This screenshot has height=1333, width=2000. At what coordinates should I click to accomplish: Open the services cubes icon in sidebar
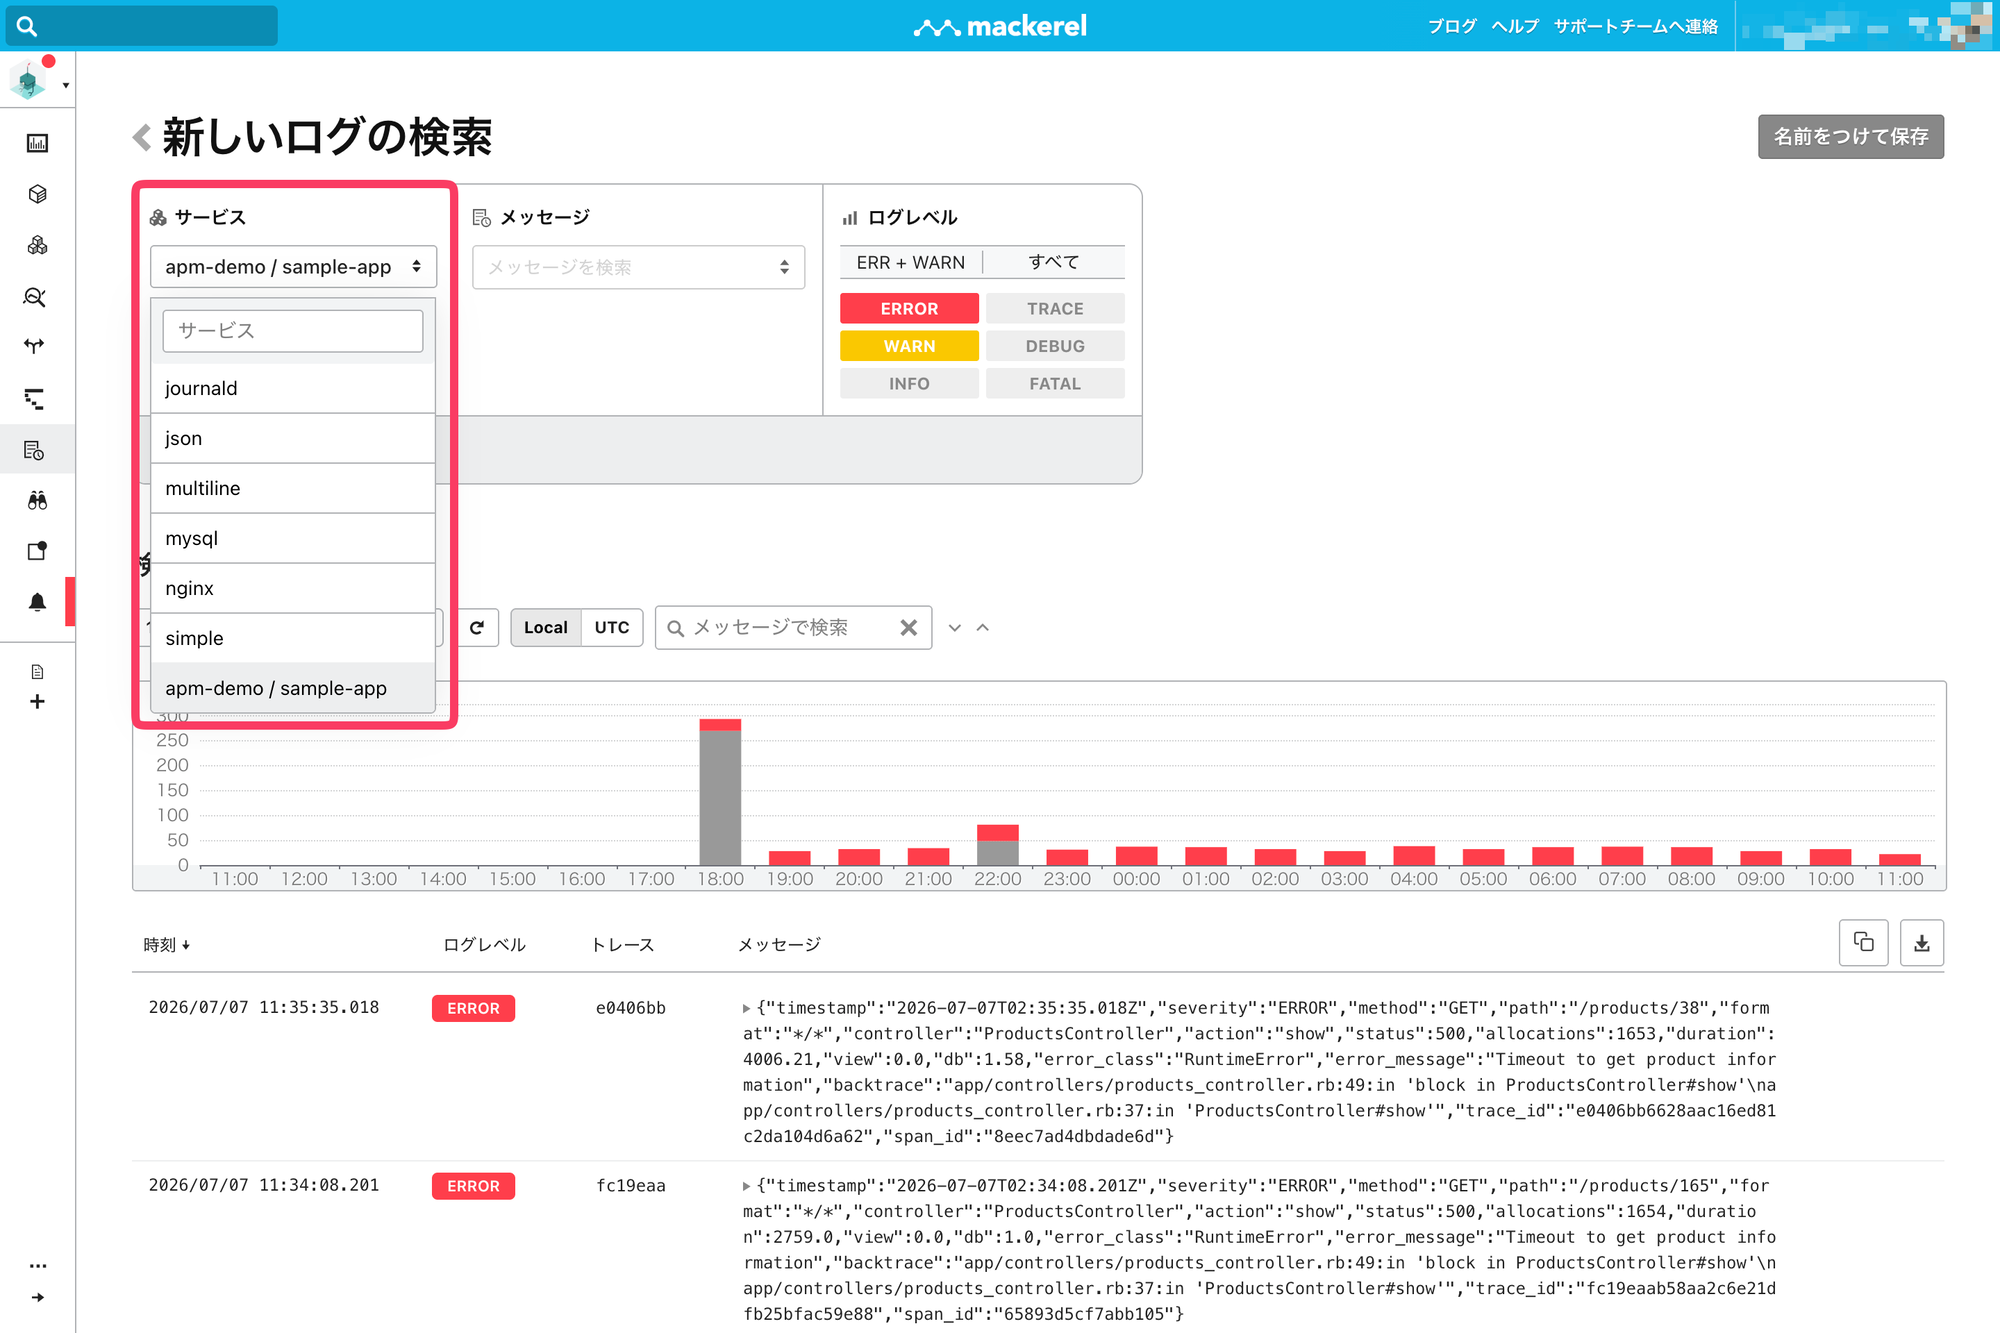pyautogui.click(x=37, y=245)
